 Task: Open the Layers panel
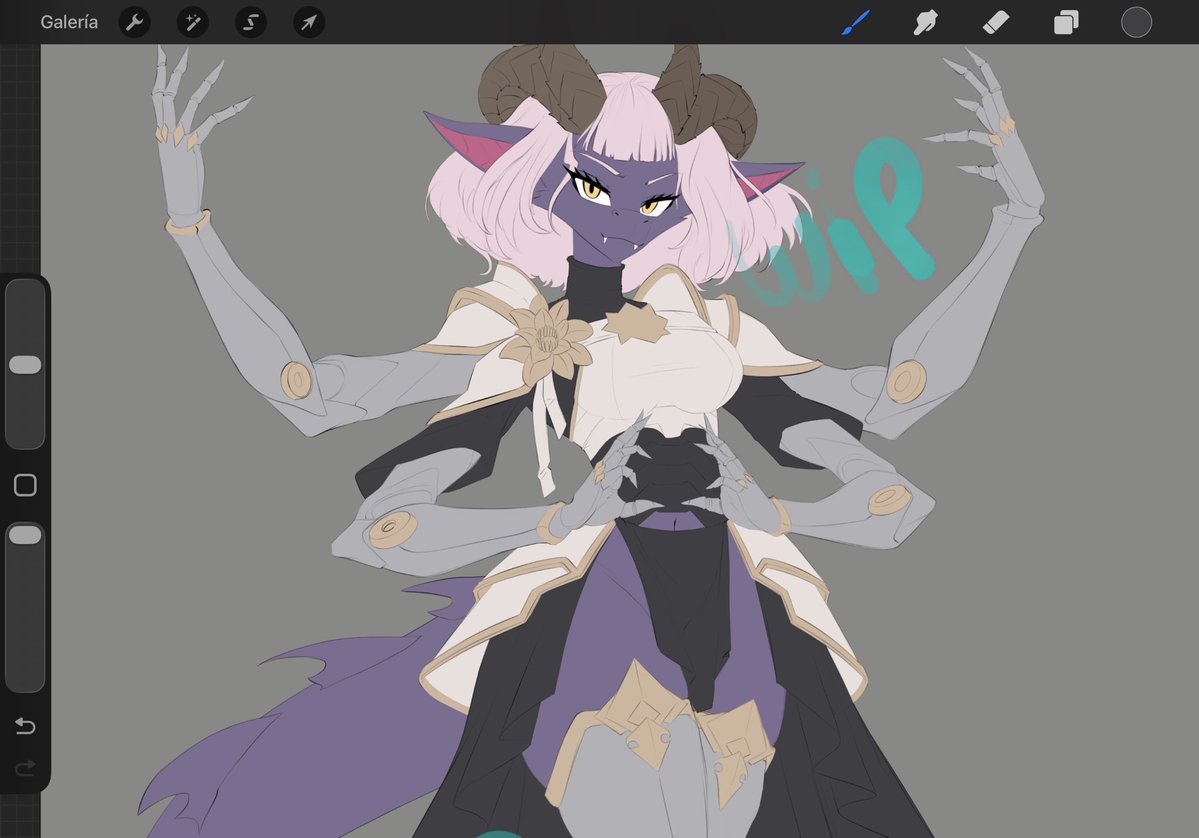1066,22
